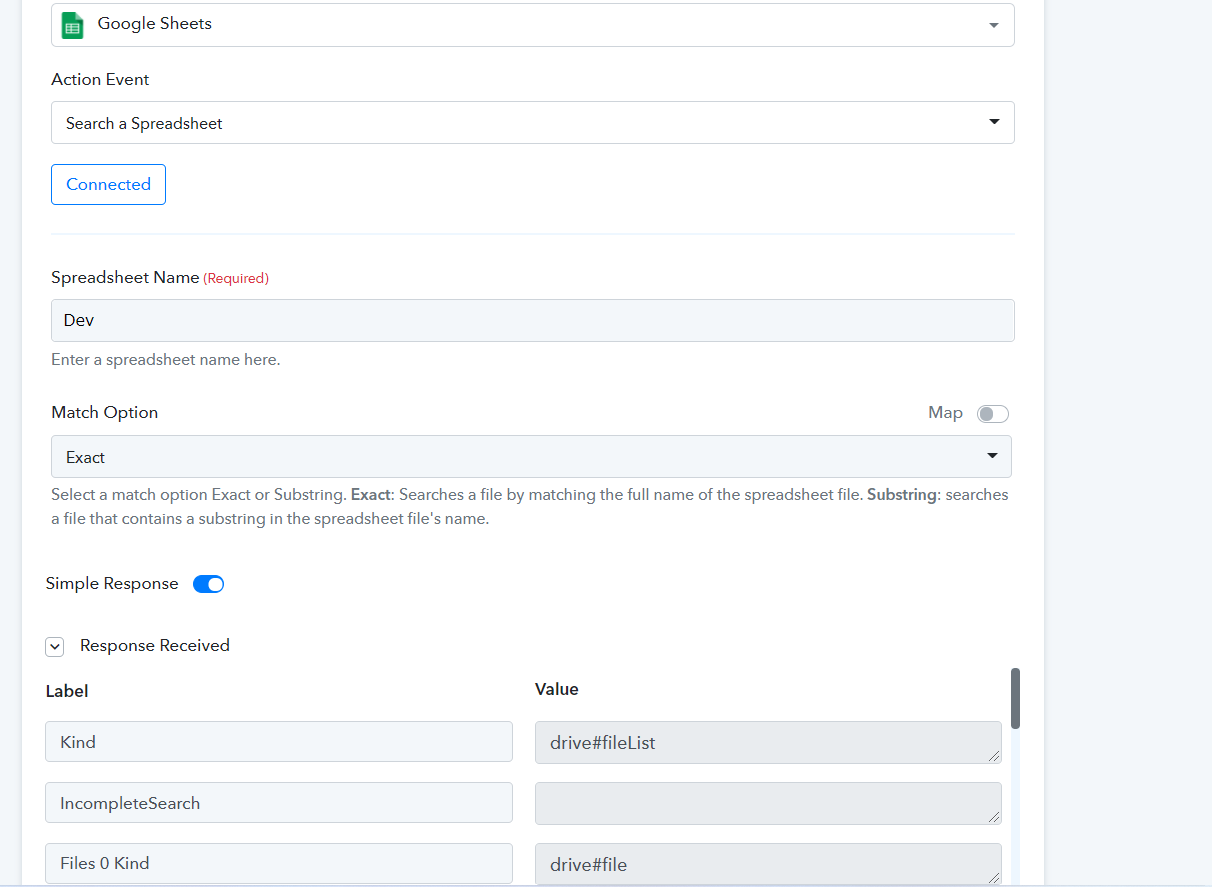1212x887 pixels.
Task: Click the response list scrollbar thumb
Action: (x=1016, y=698)
